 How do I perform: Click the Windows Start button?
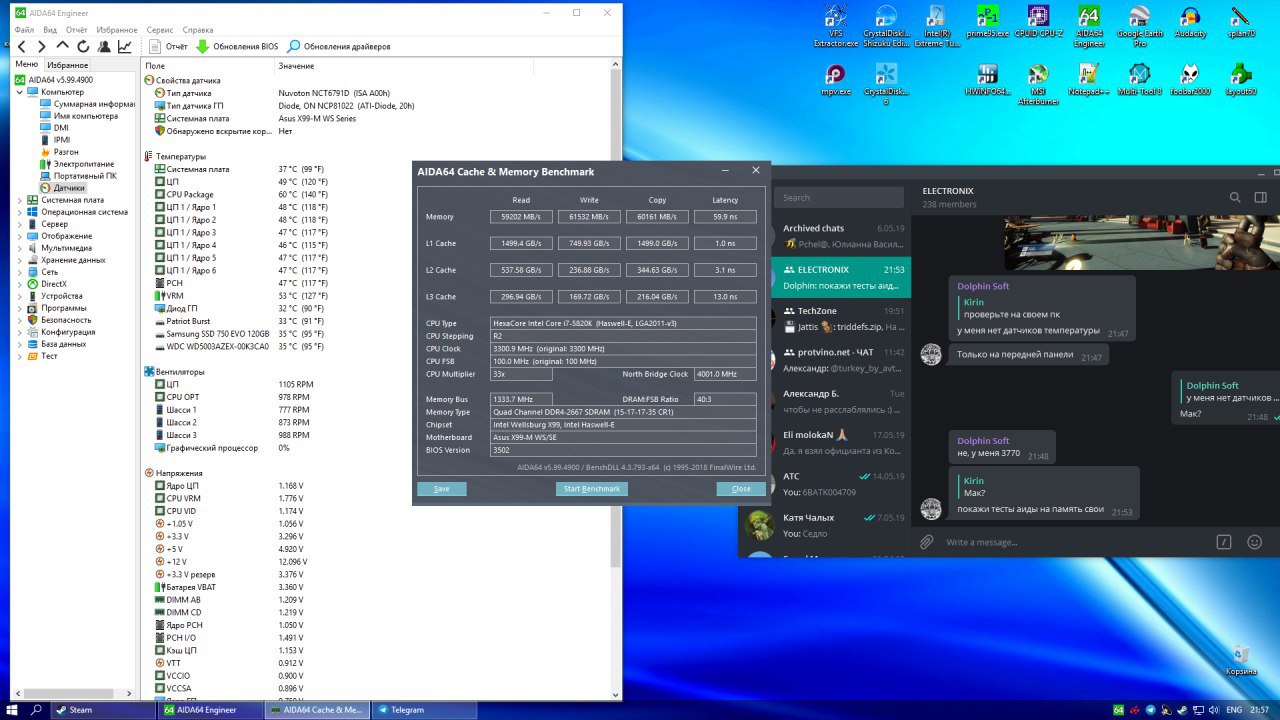pos(12,709)
